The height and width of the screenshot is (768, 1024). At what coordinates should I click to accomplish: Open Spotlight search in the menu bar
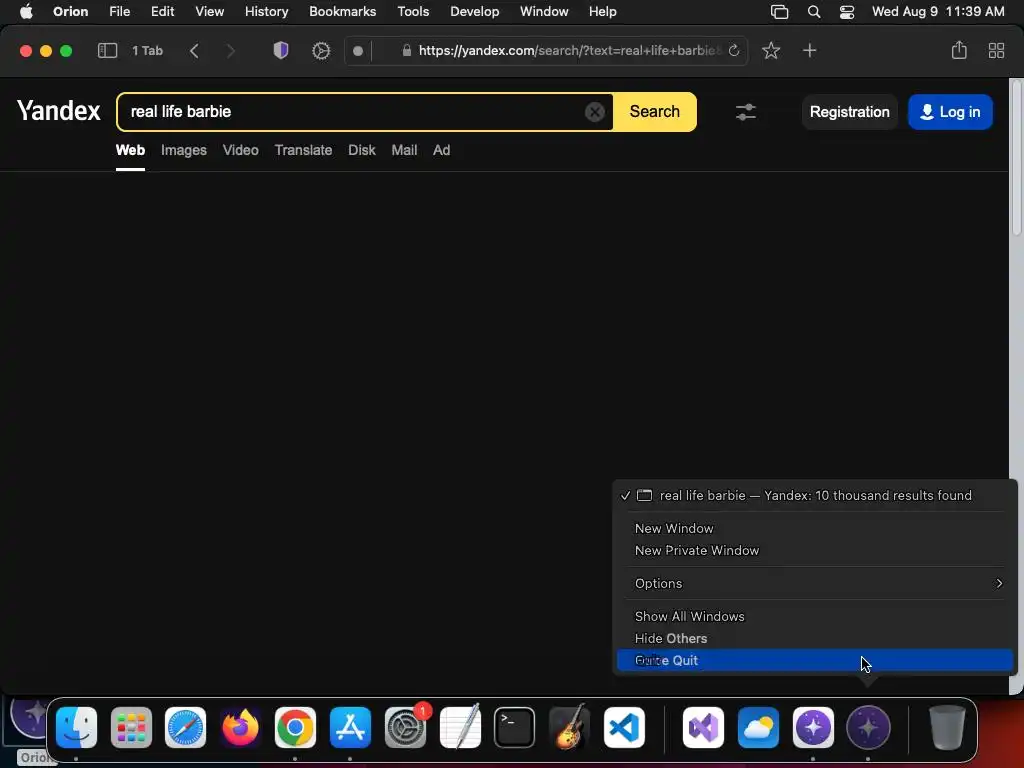pyautogui.click(x=814, y=12)
